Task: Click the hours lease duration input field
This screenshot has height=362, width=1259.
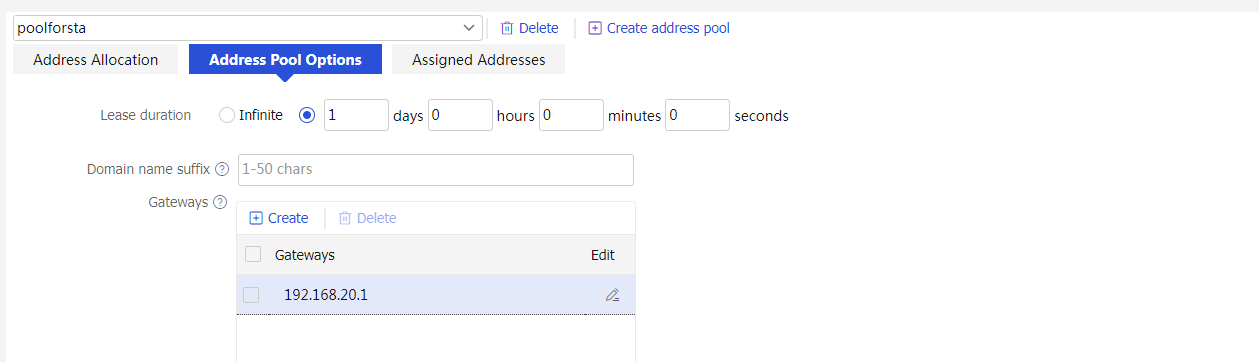Action: coord(460,115)
